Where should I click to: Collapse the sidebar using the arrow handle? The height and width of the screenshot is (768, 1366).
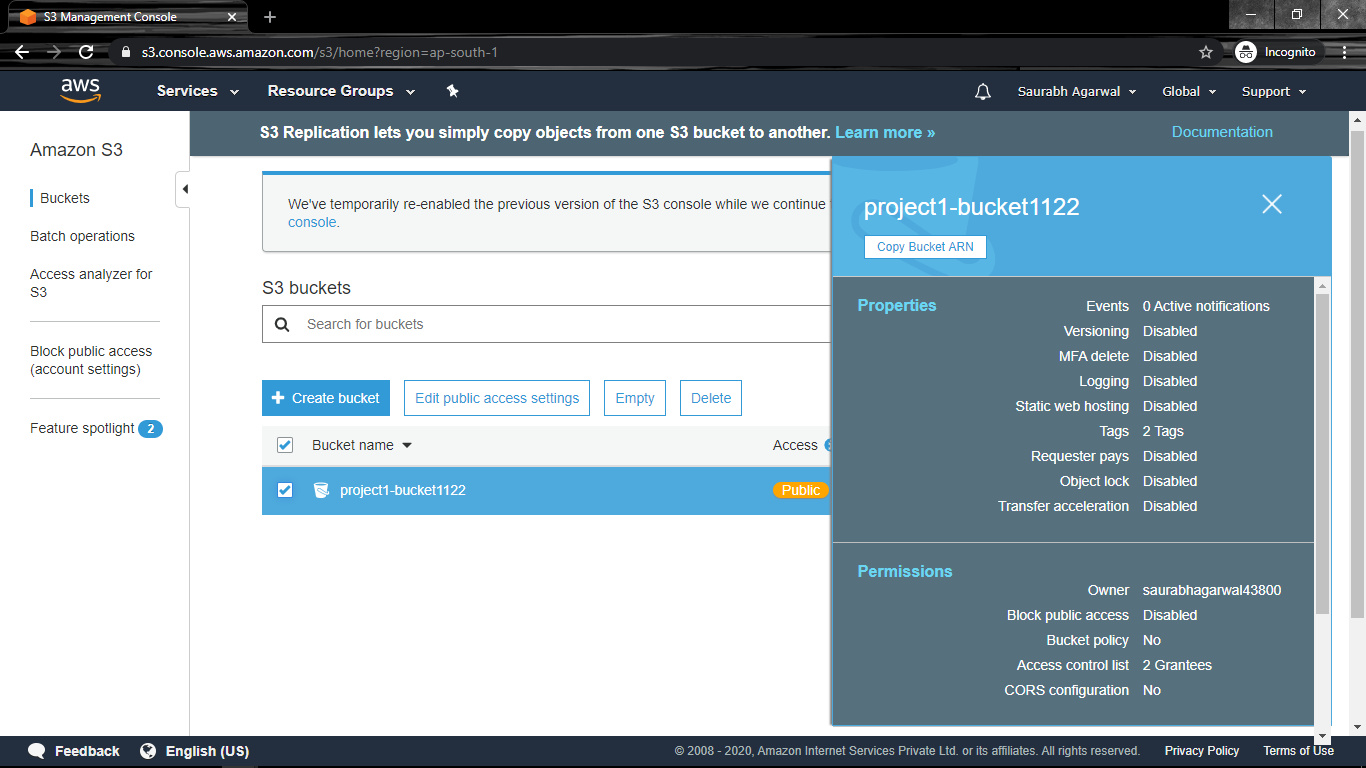pyautogui.click(x=184, y=188)
